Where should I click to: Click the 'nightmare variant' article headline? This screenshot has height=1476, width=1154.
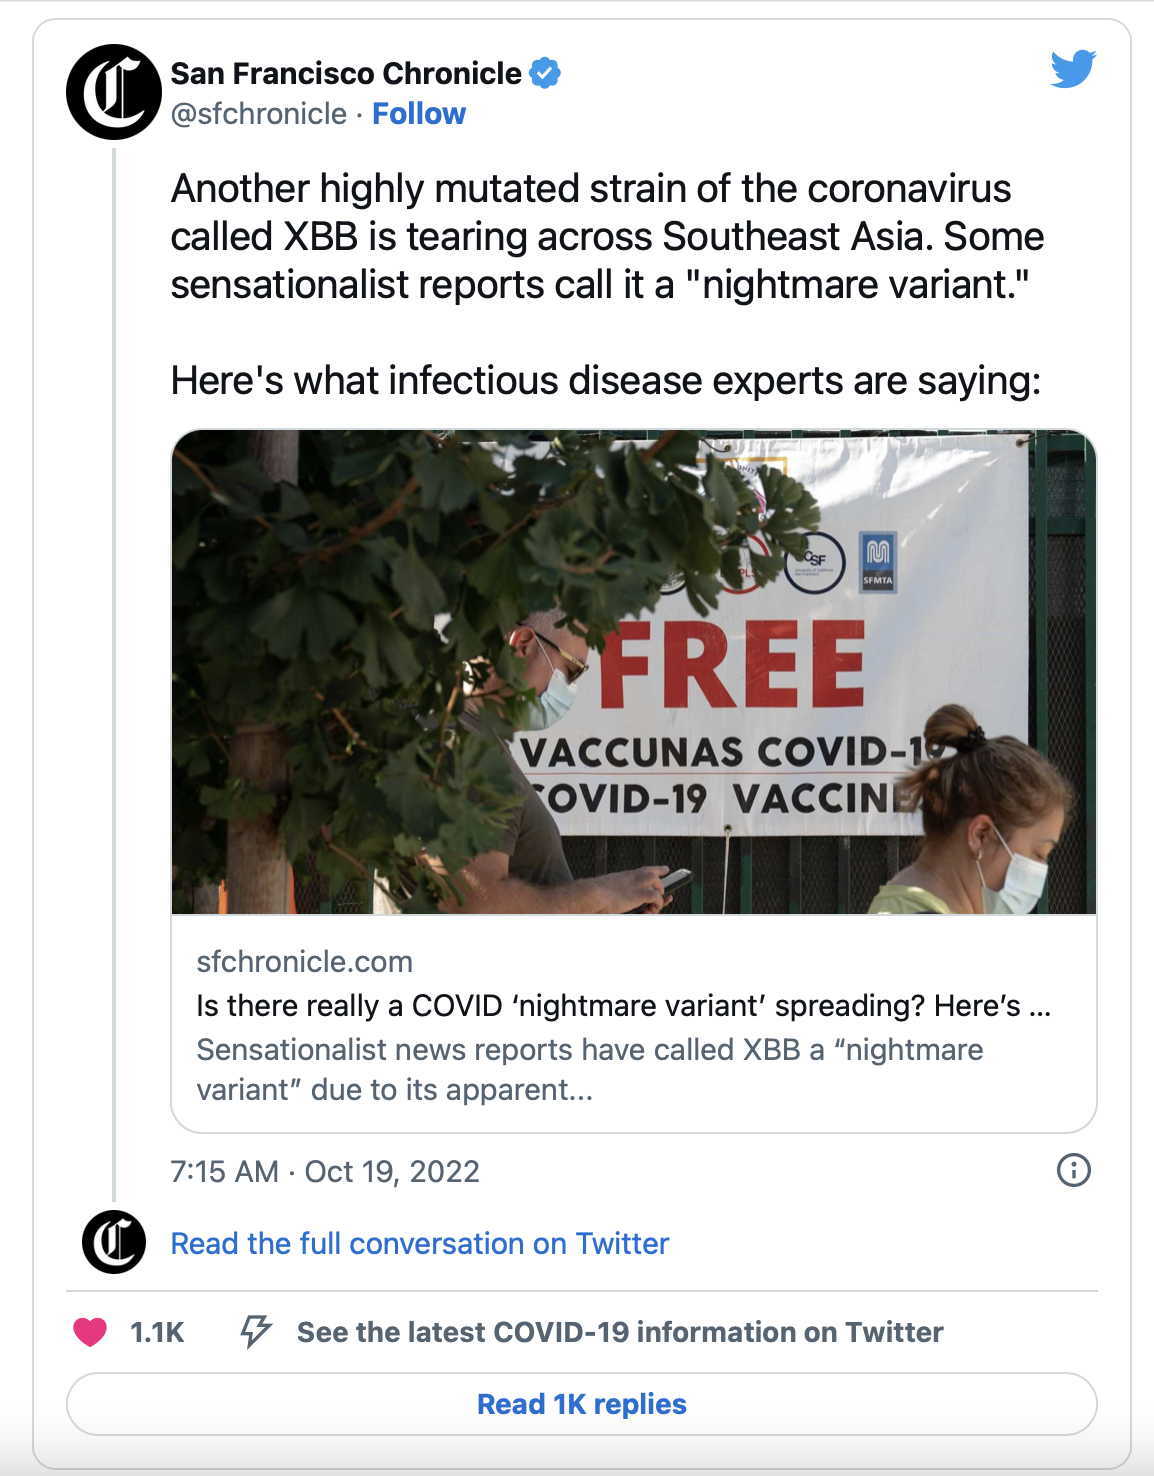pos(623,1005)
